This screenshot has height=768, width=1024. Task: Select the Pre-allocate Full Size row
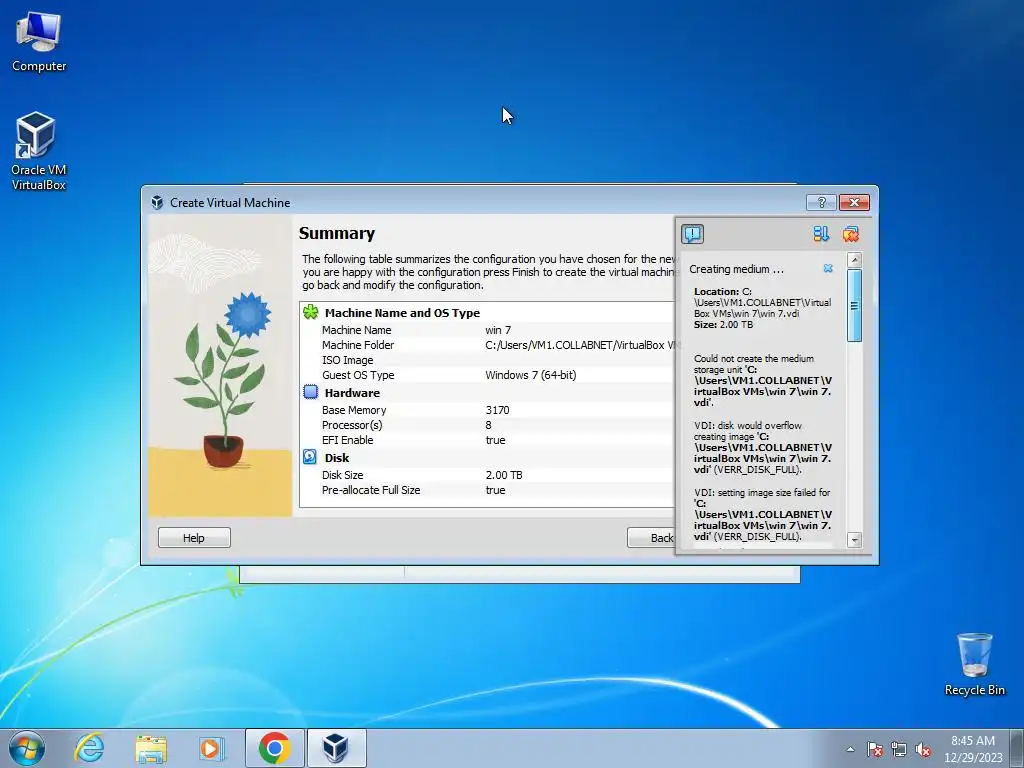487,490
